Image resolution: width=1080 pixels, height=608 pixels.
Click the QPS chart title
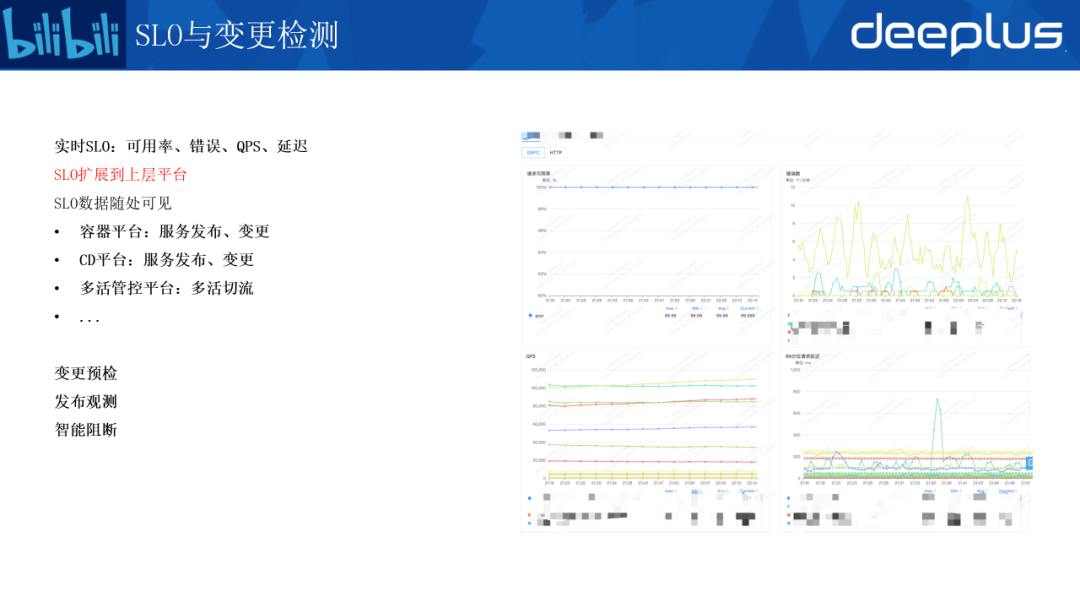point(531,355)
